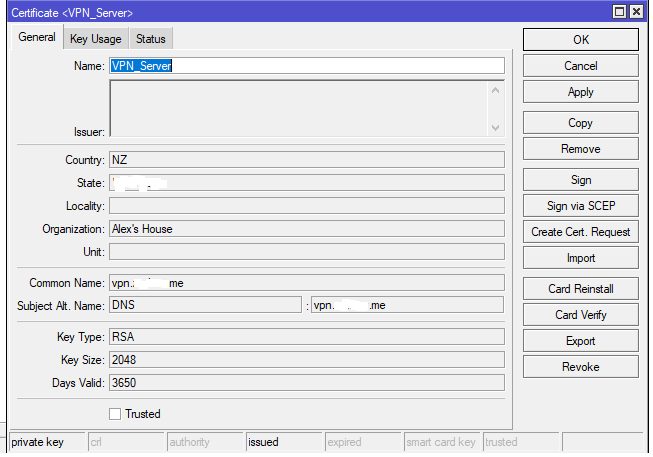Click the Cancel button
The image size is (653, 457).
pyautogui.click(x=581, y=66)
